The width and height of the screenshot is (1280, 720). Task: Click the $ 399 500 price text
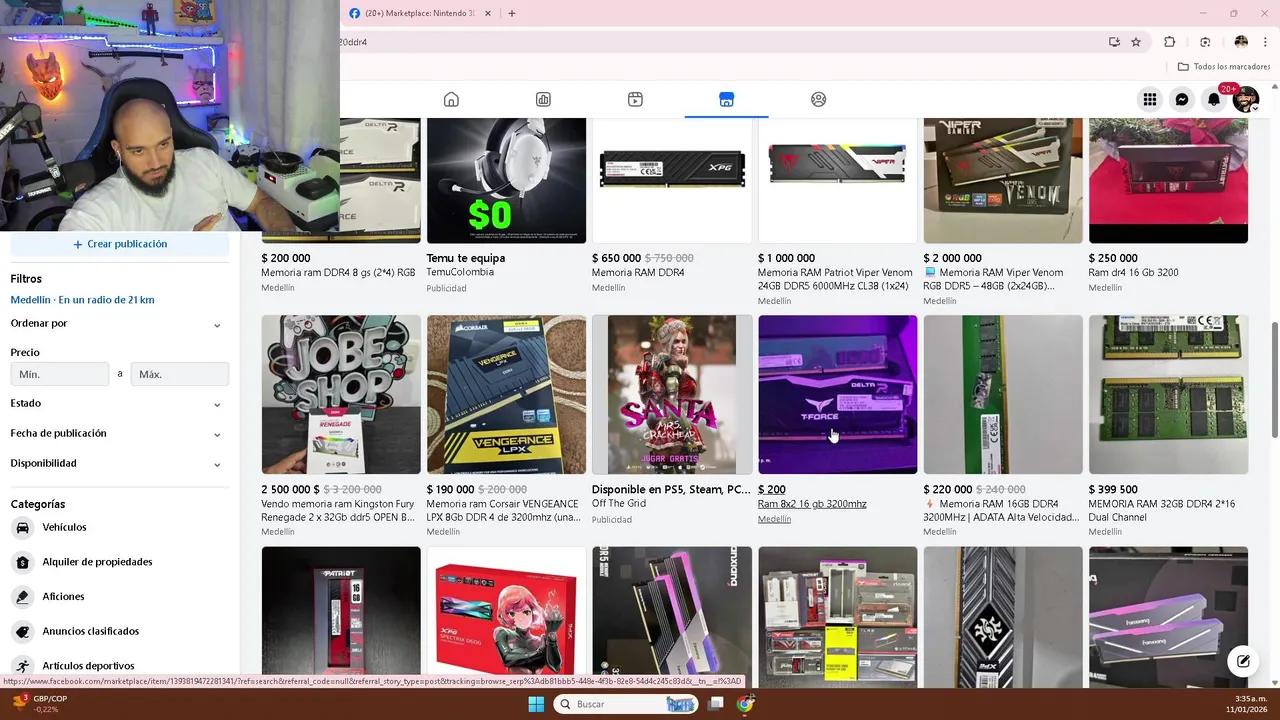[x=1113, y=490]
